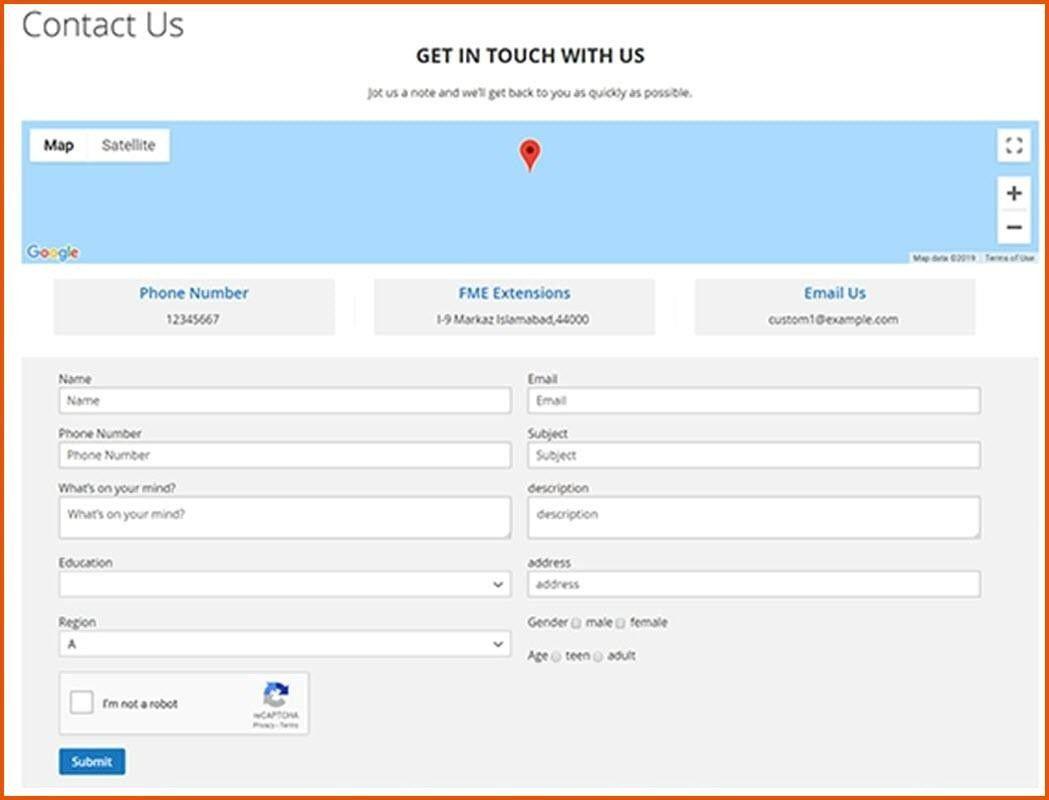The image size is (1049, 800).
Task: Click the What's on your mind textarea
Action: pyautogui.click(x=284, y=517)
